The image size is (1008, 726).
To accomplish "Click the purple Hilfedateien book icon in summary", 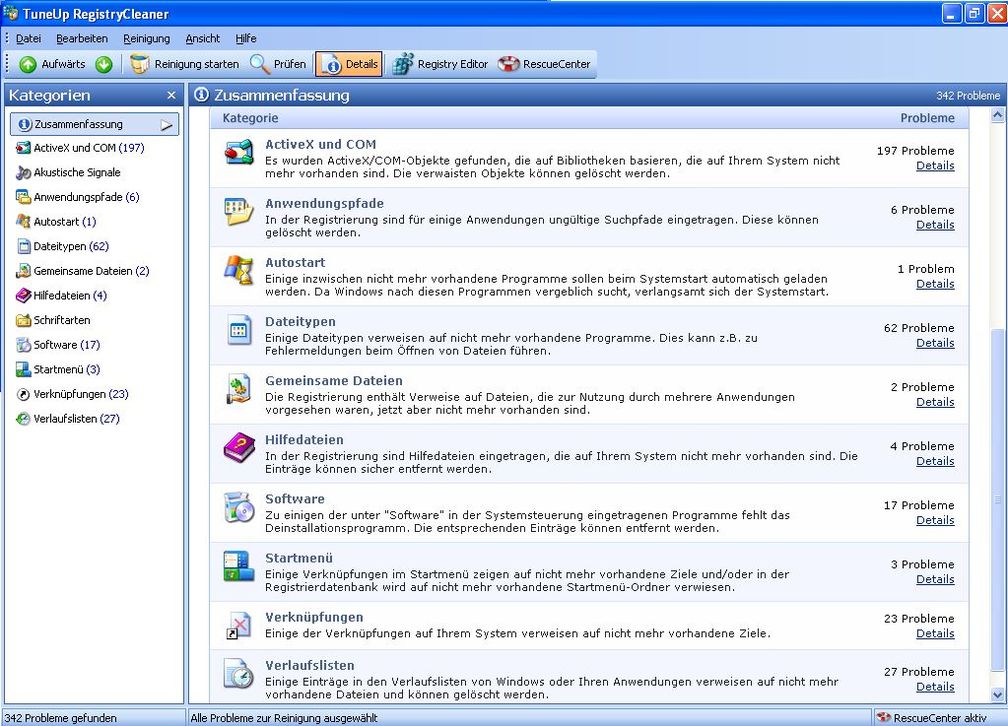I will (x=238, y=448).
